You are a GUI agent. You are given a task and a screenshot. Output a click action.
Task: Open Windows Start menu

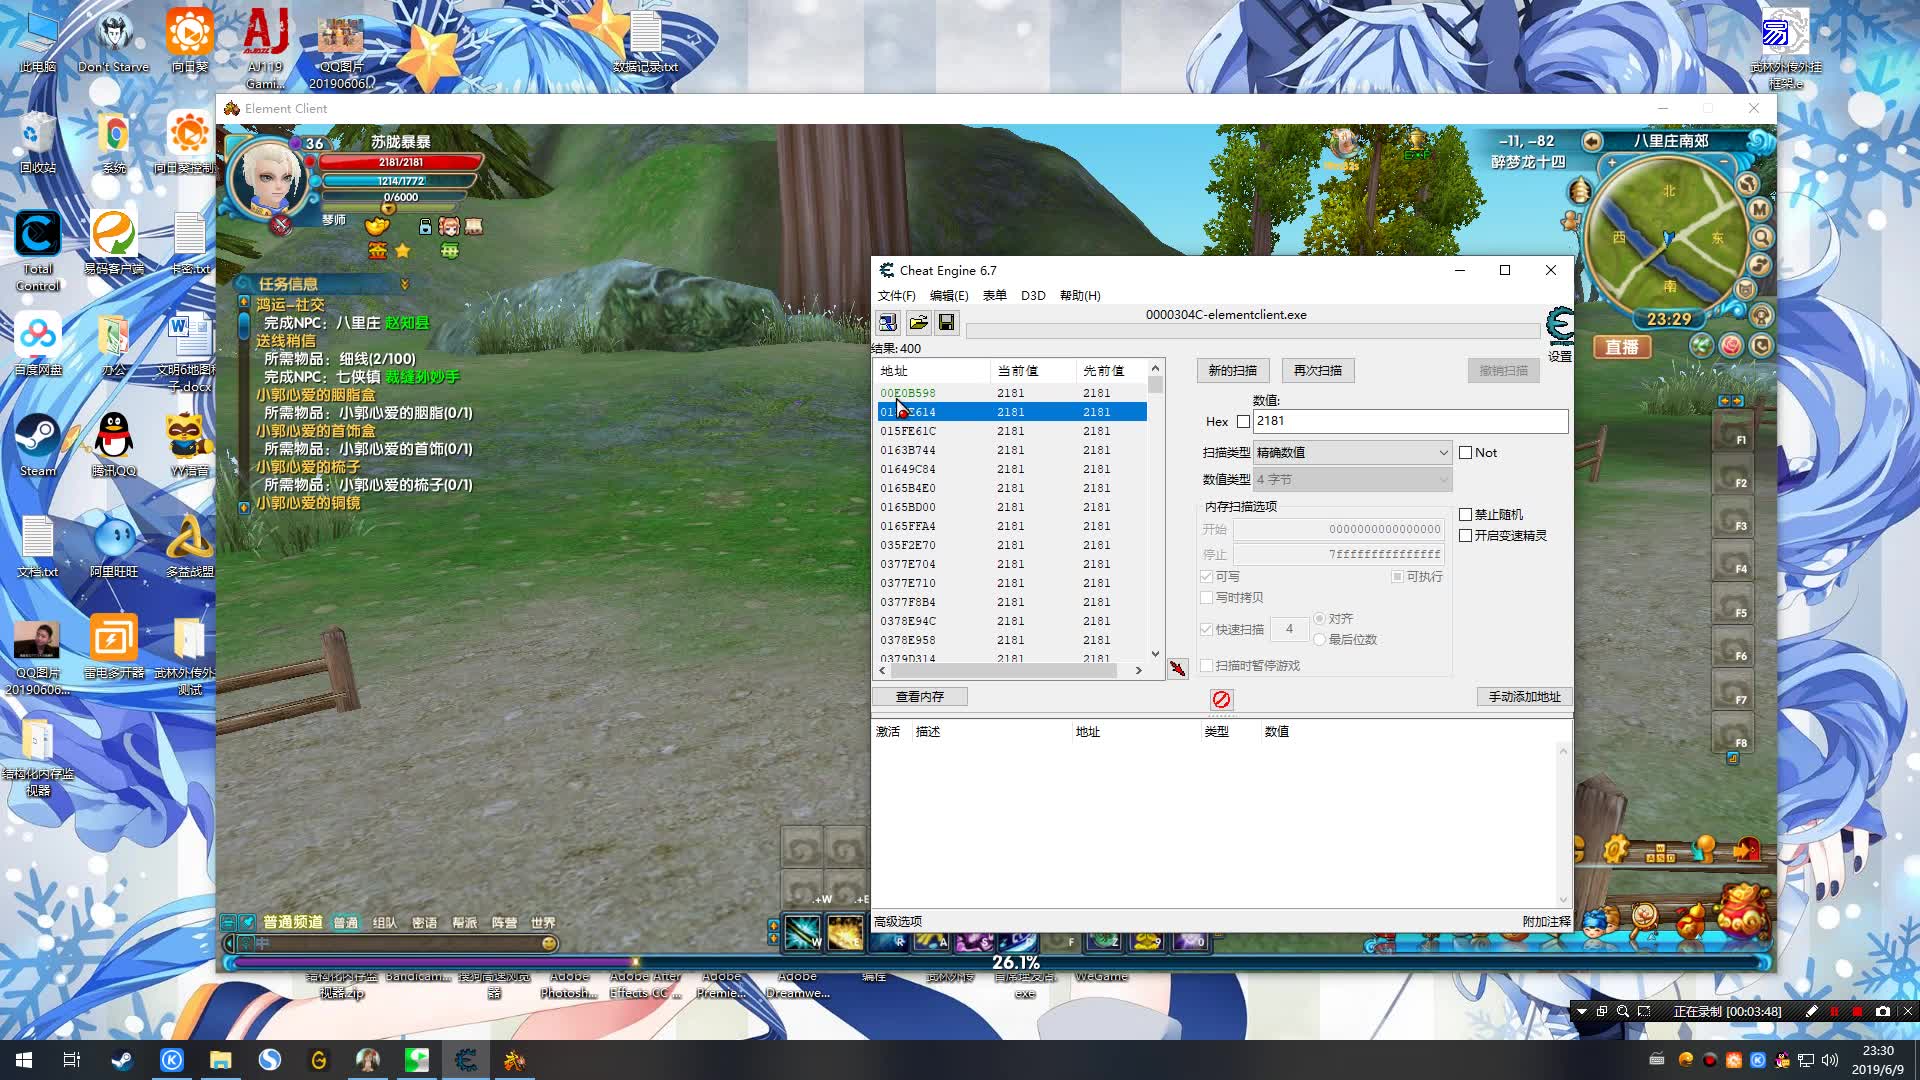pos(24,1060)
